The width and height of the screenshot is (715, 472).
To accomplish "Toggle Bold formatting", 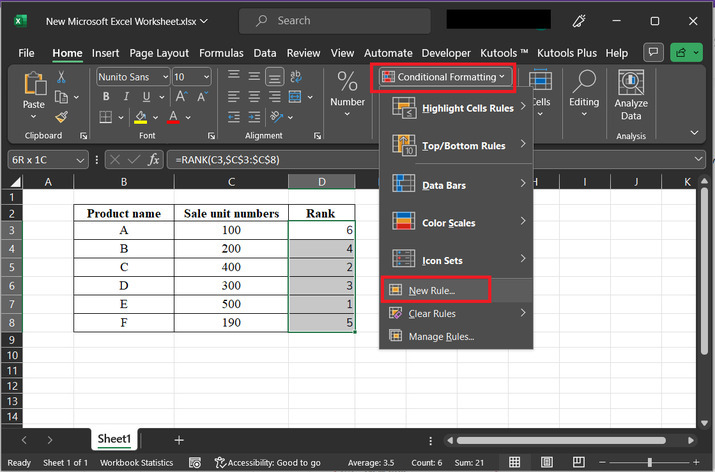I will click(x=104, y=98).
